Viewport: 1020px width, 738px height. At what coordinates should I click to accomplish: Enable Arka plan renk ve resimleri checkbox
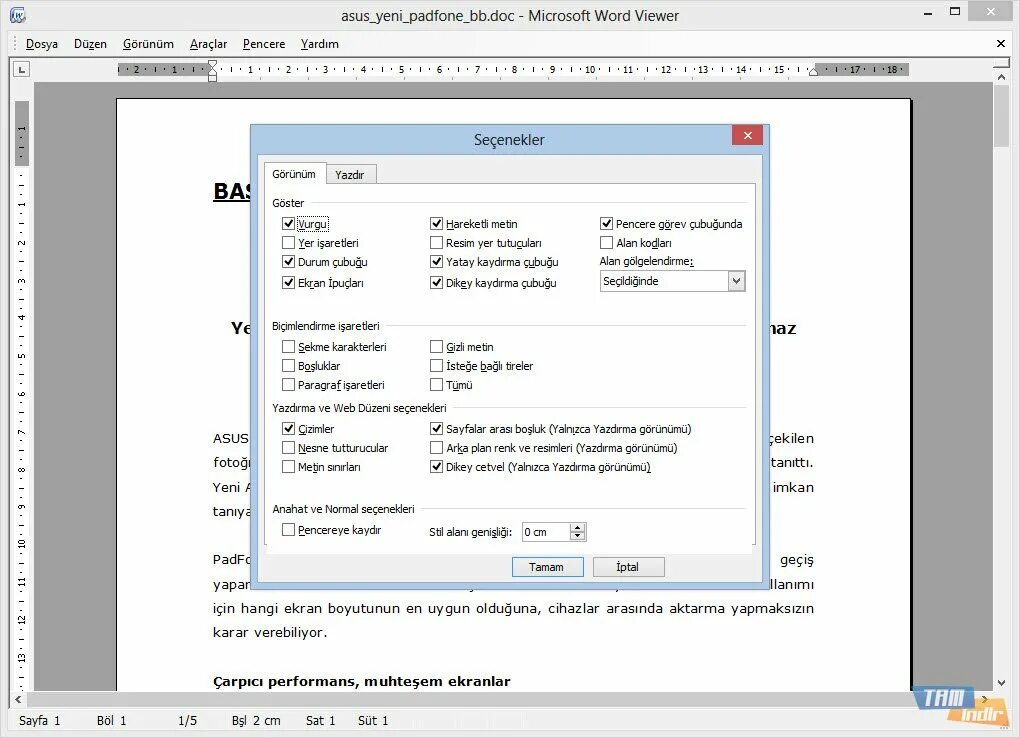(x=436, y=448)
